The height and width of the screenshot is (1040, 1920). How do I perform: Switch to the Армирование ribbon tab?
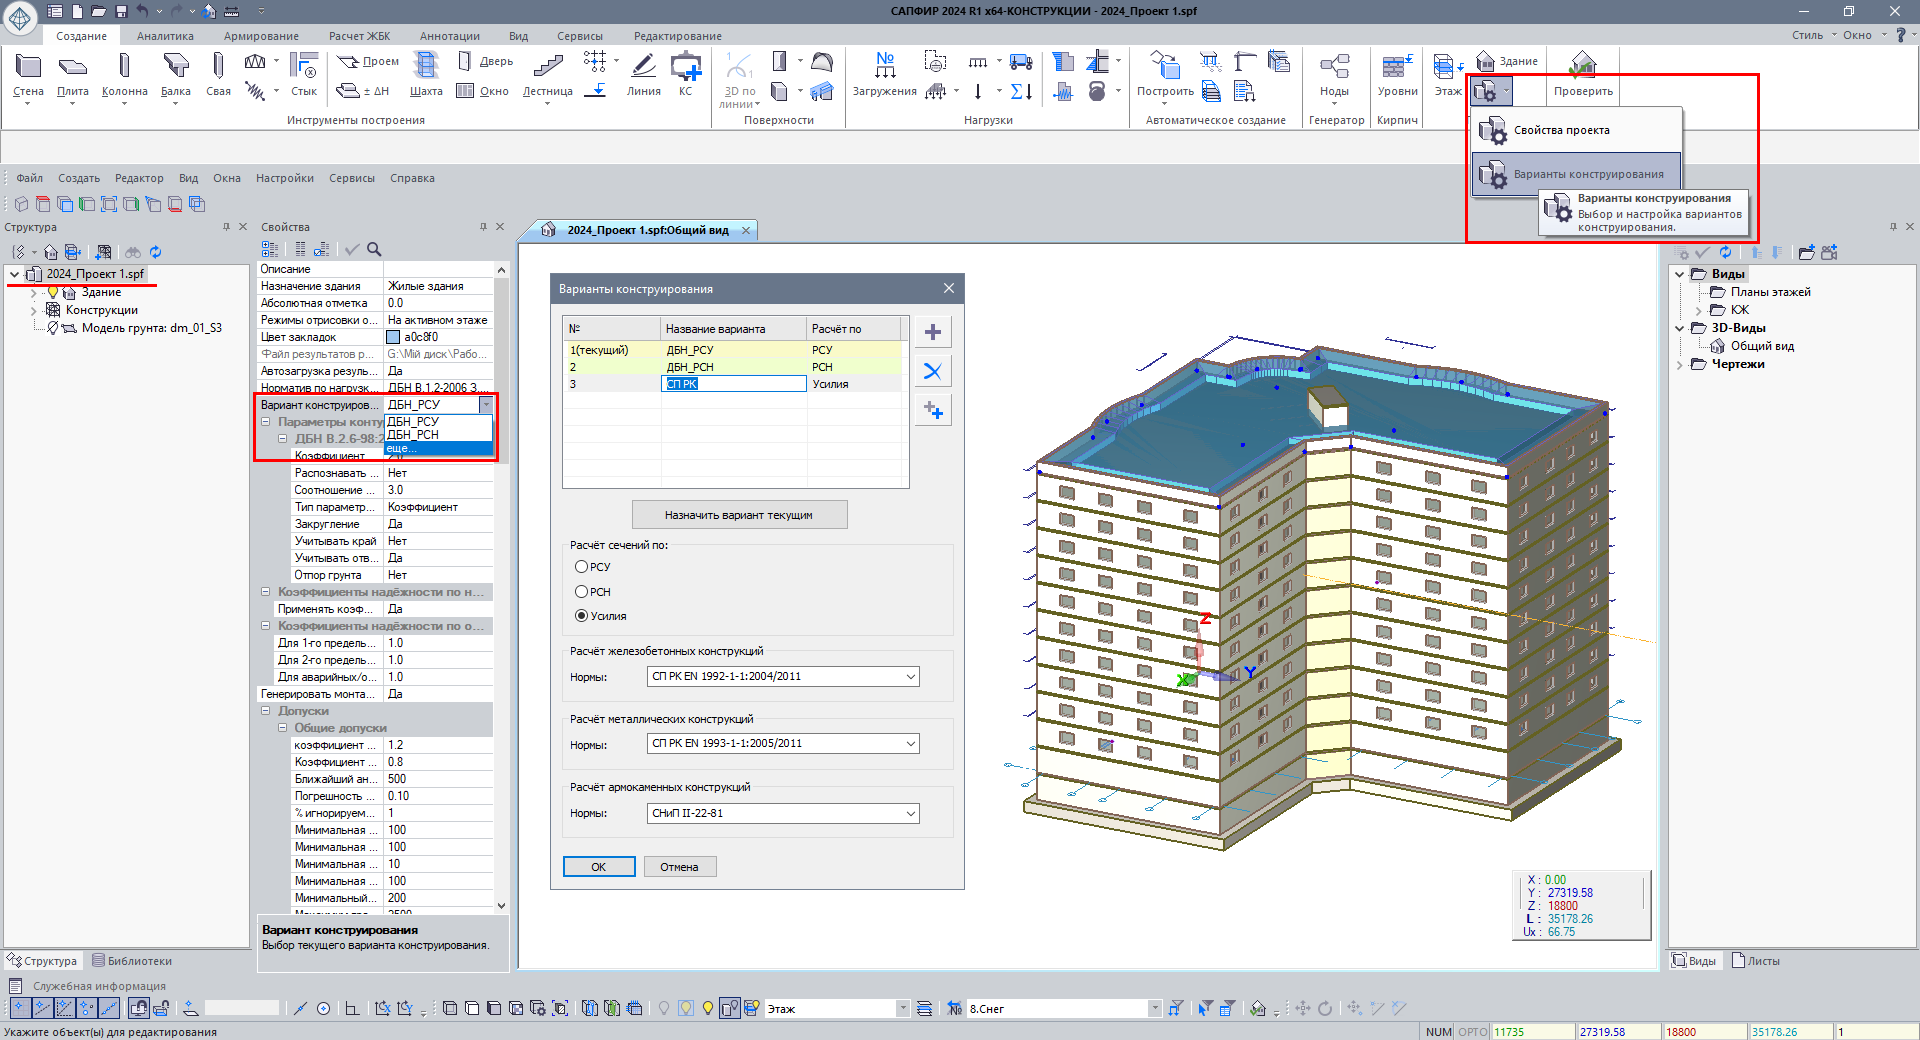[x=261, y=36]
